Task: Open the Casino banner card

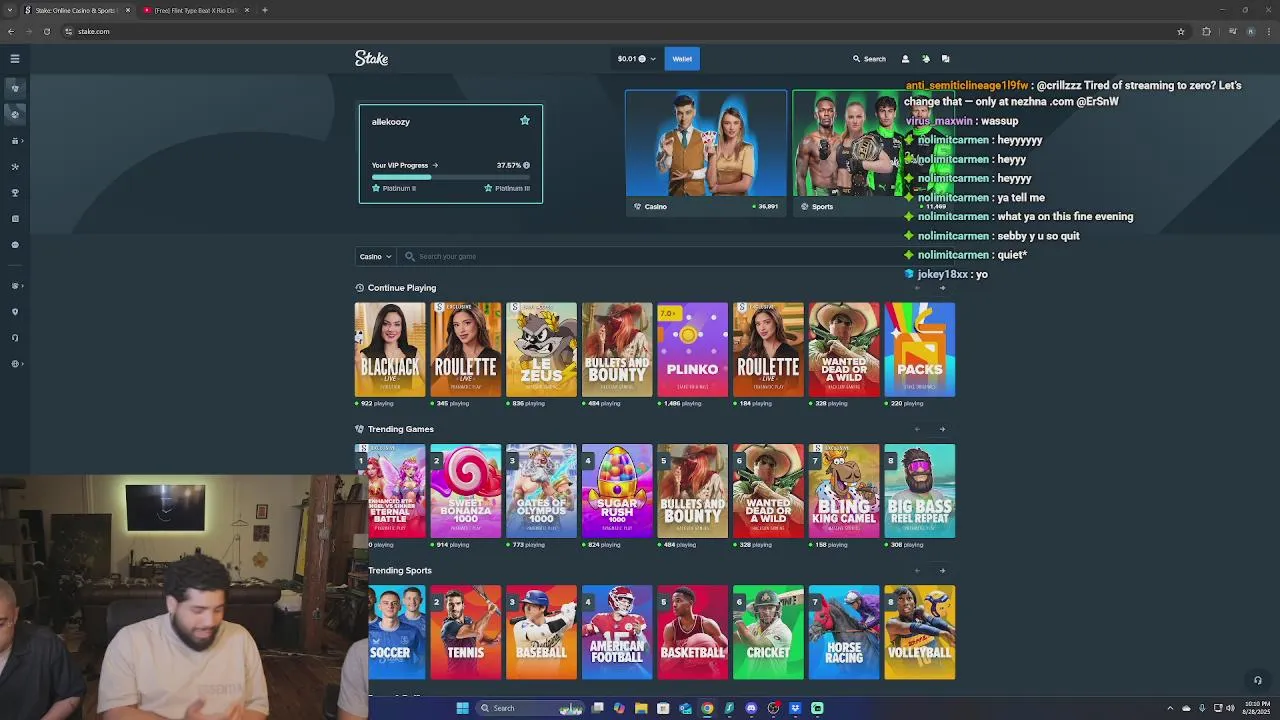Action: (x=706, y=152)
